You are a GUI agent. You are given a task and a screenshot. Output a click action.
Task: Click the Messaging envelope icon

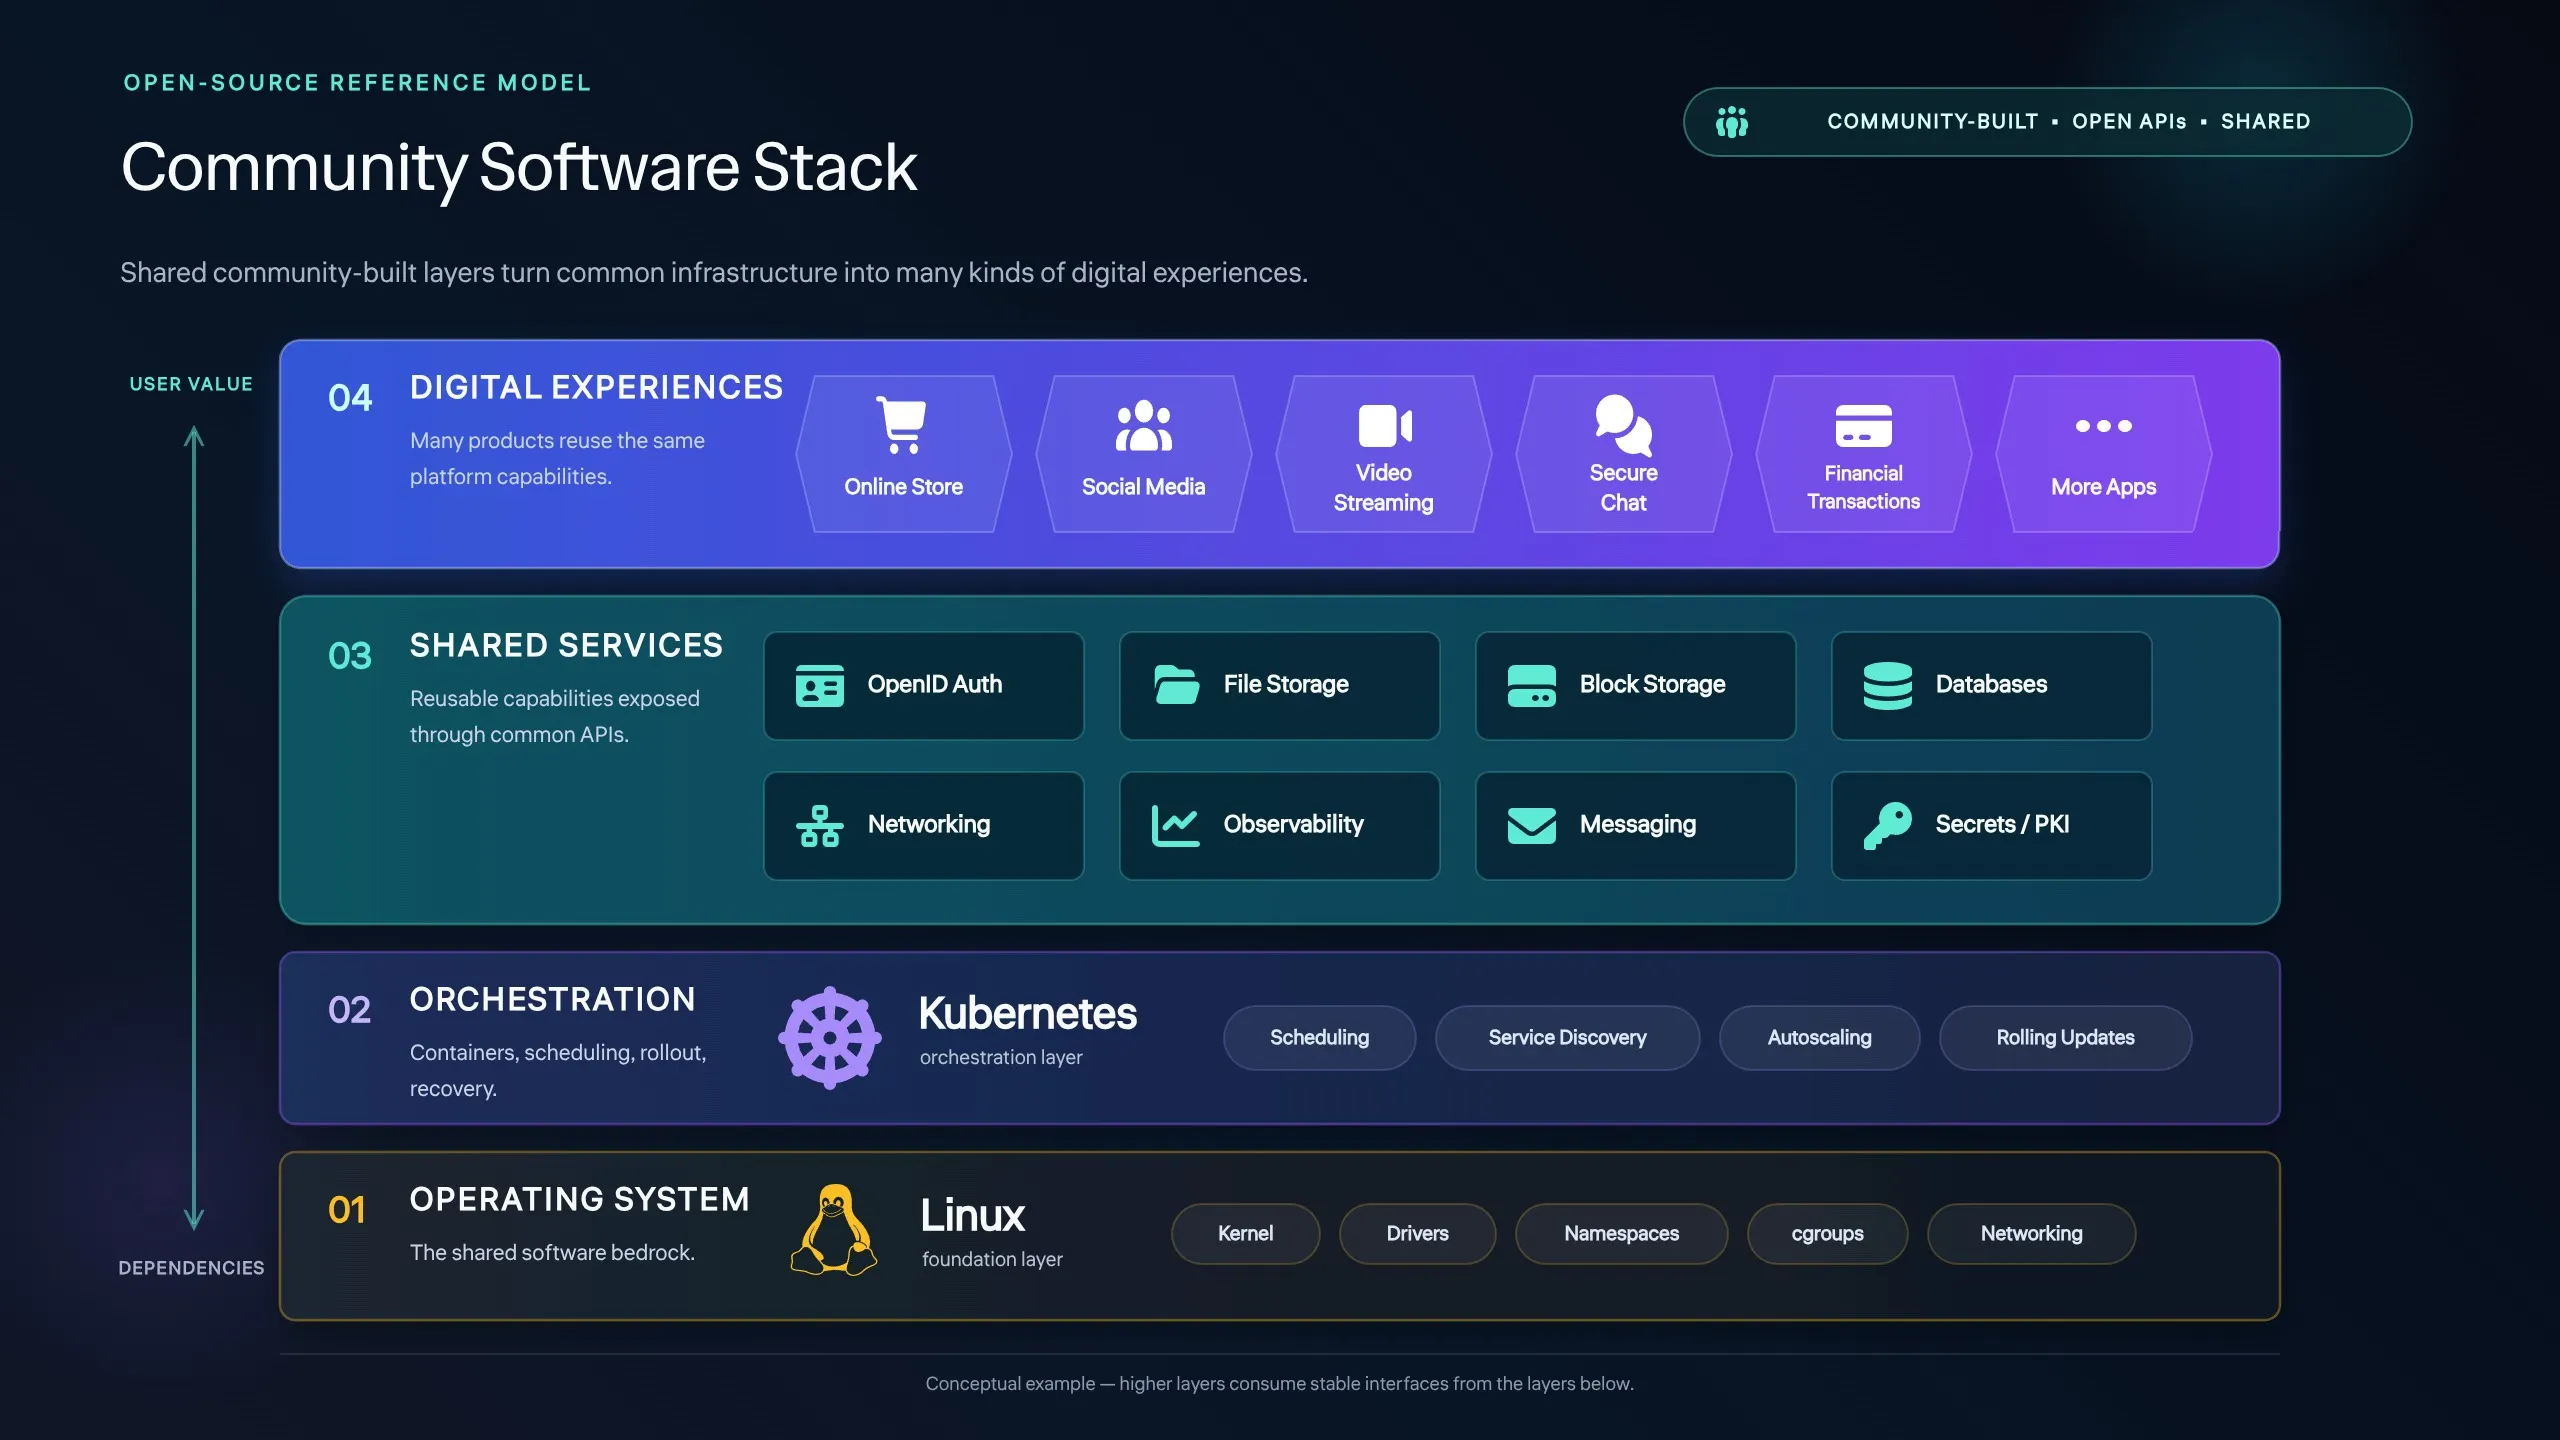click(1531, 826)
